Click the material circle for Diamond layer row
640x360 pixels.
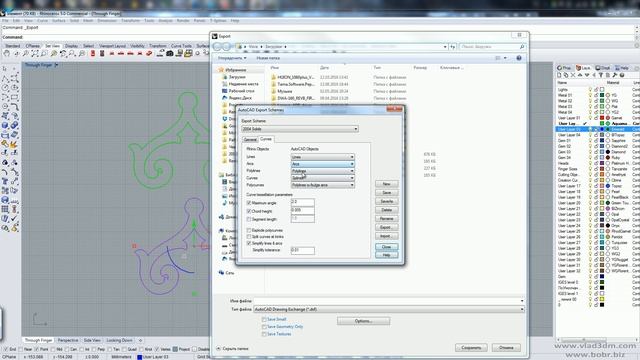[x=608, y=152]
